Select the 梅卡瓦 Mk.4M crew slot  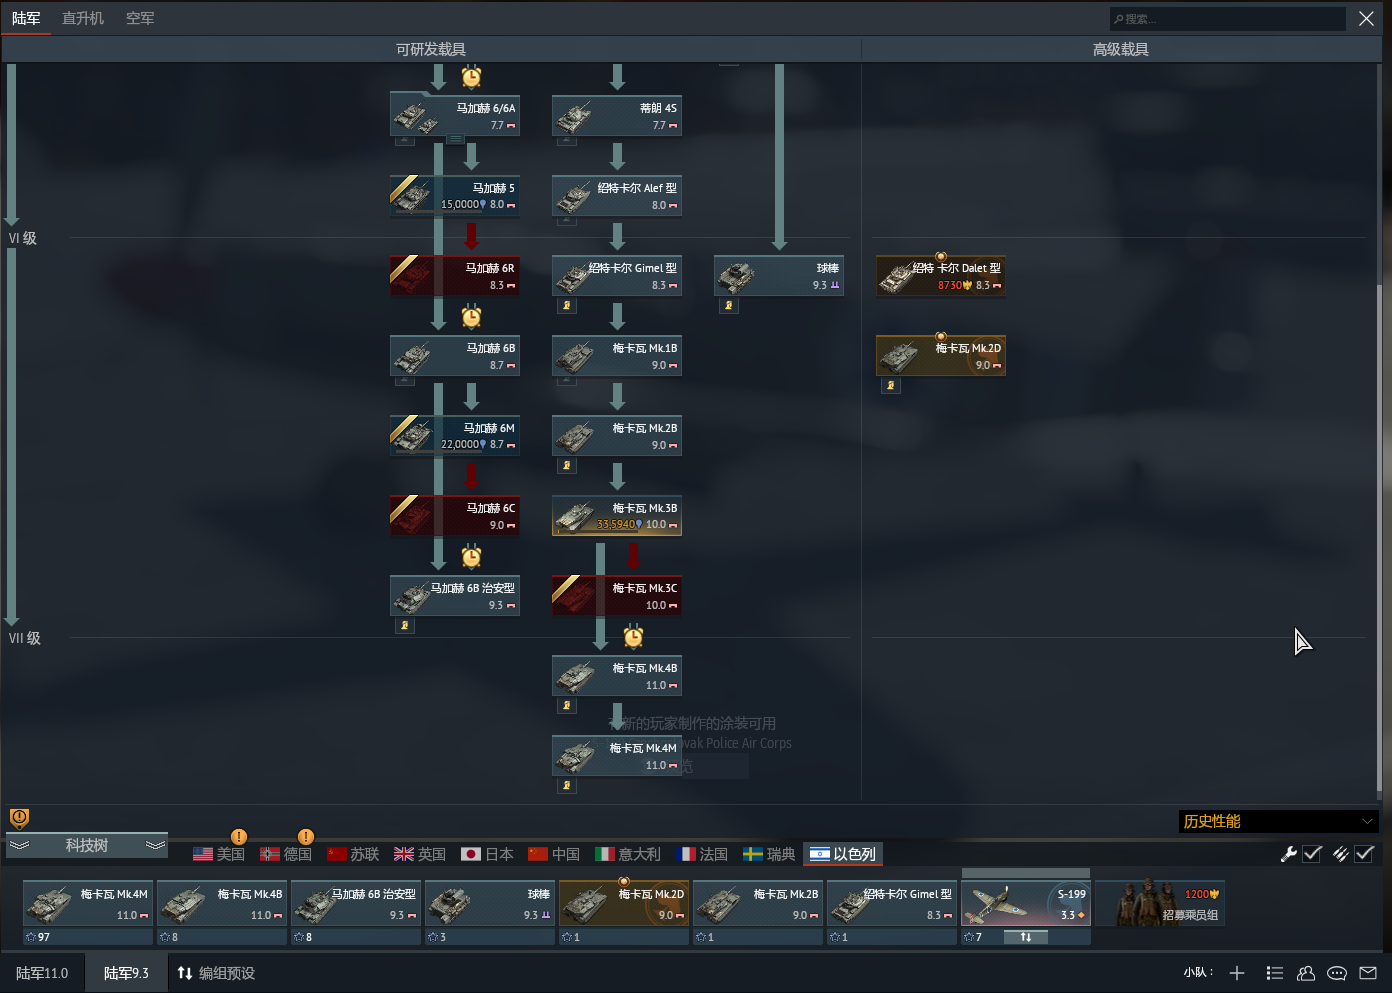click(88, 902)
